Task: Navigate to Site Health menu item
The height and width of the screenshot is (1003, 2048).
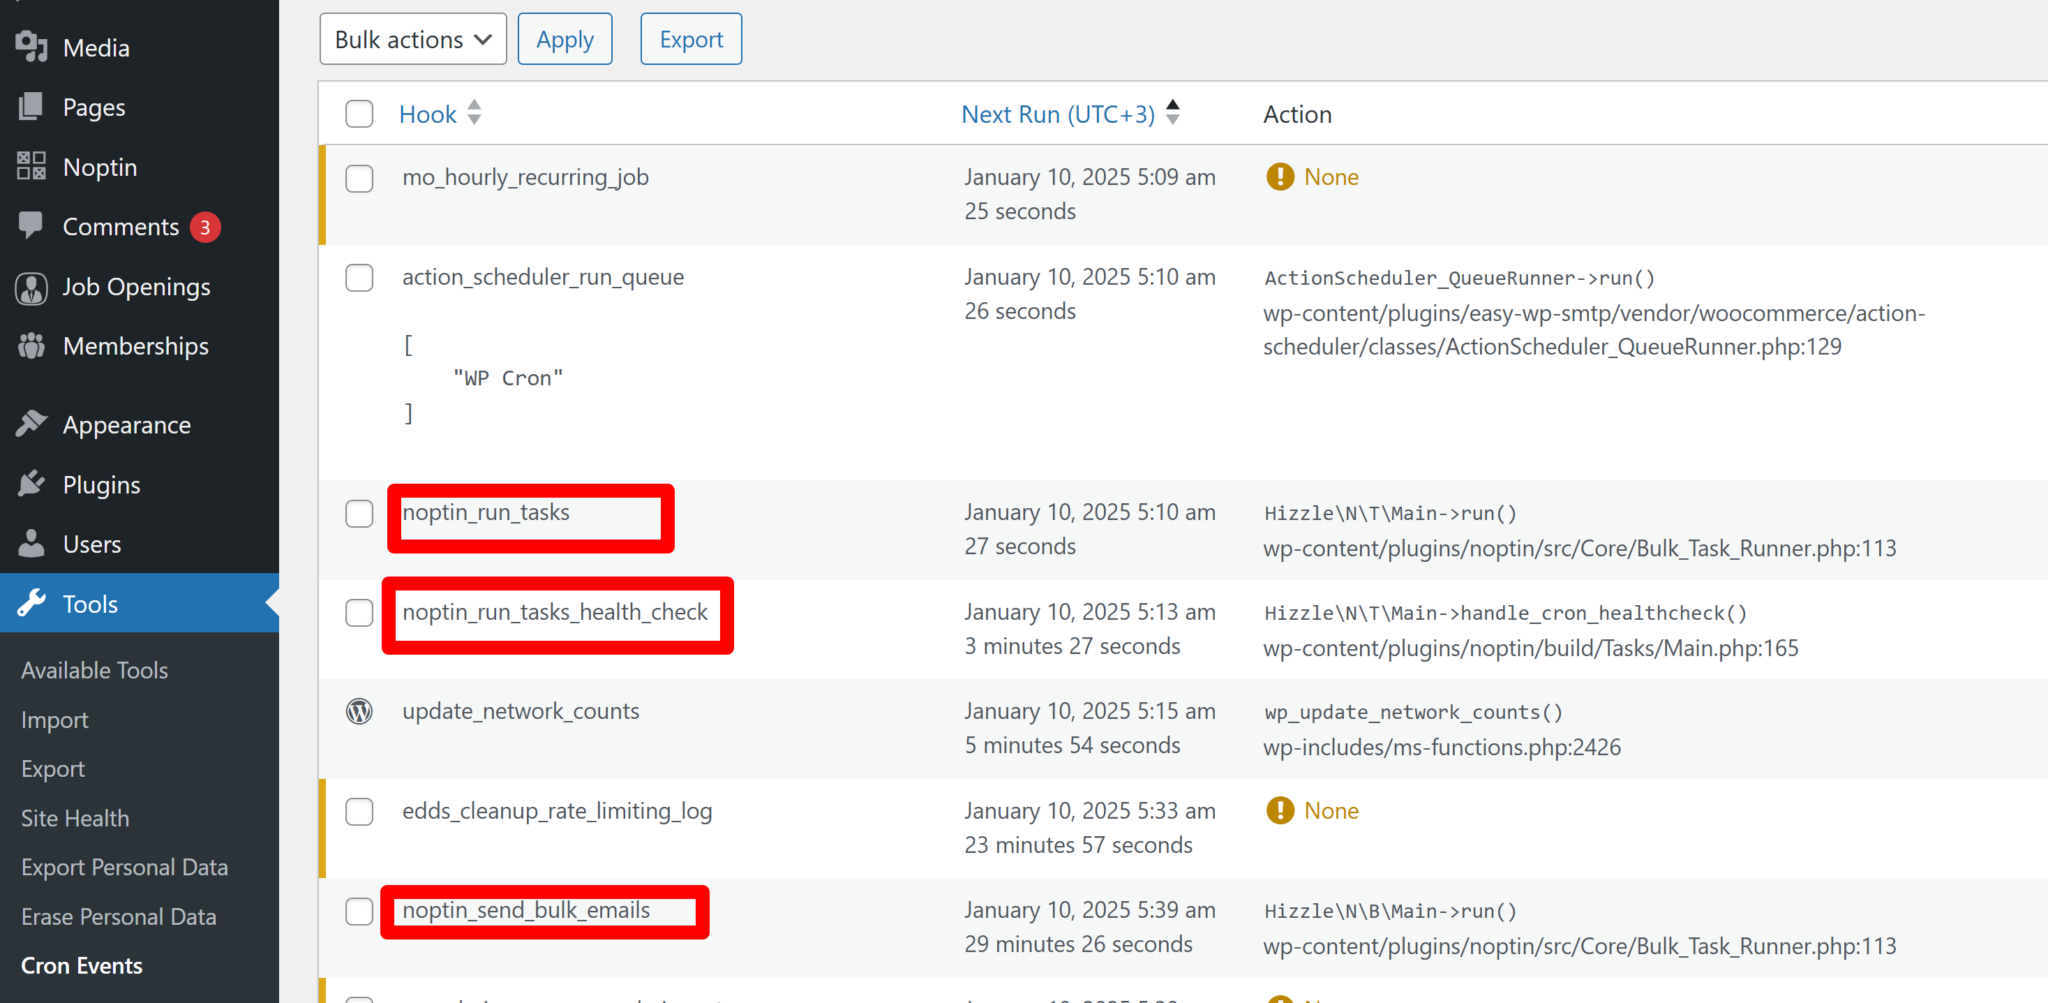Action: [x=74, y=817]
